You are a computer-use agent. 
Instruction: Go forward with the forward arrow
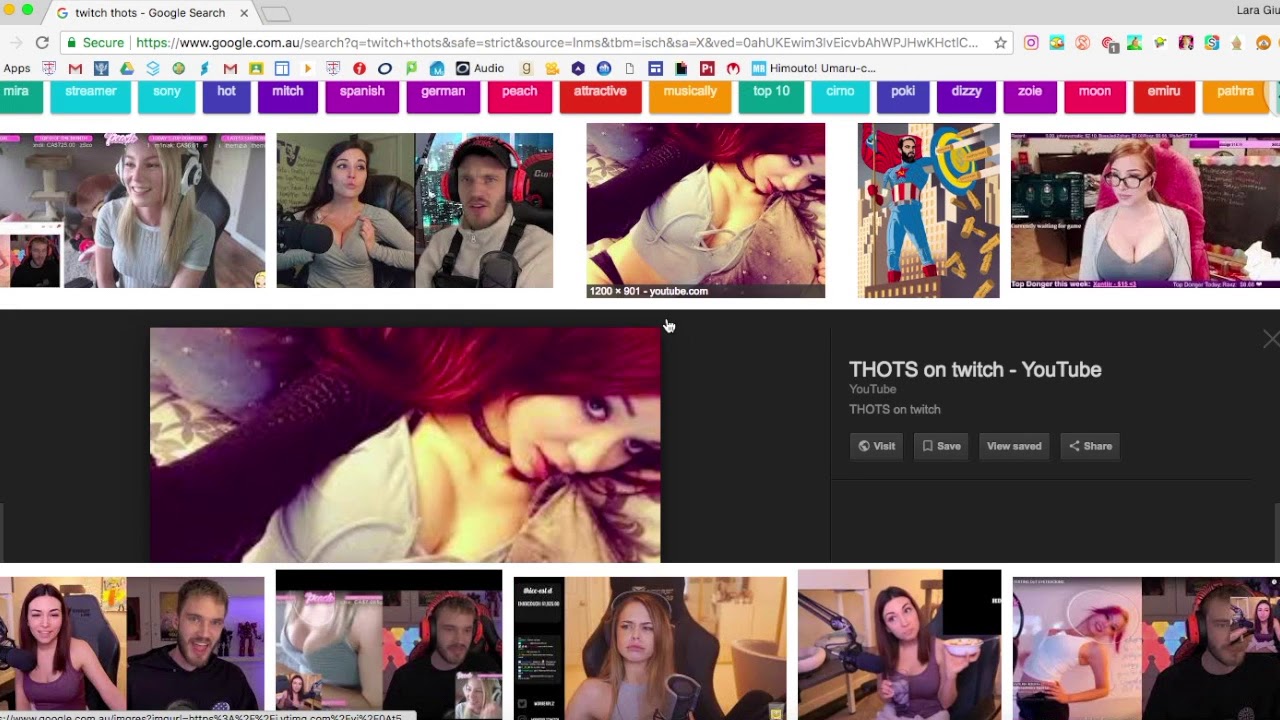point(15,43)
